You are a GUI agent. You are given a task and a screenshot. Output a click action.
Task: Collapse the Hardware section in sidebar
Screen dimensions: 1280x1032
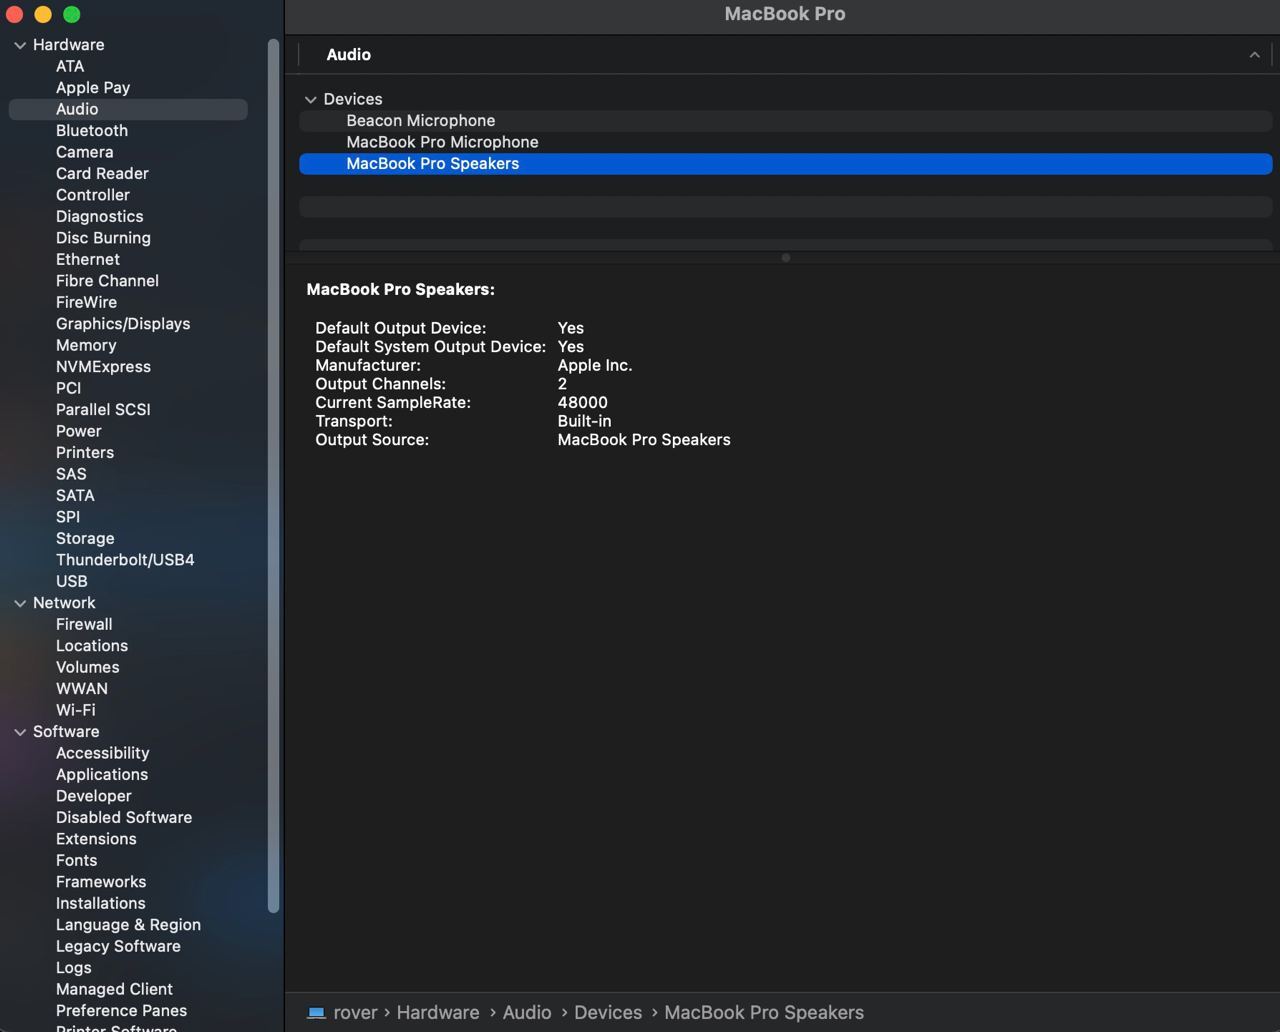click(20, 45)
